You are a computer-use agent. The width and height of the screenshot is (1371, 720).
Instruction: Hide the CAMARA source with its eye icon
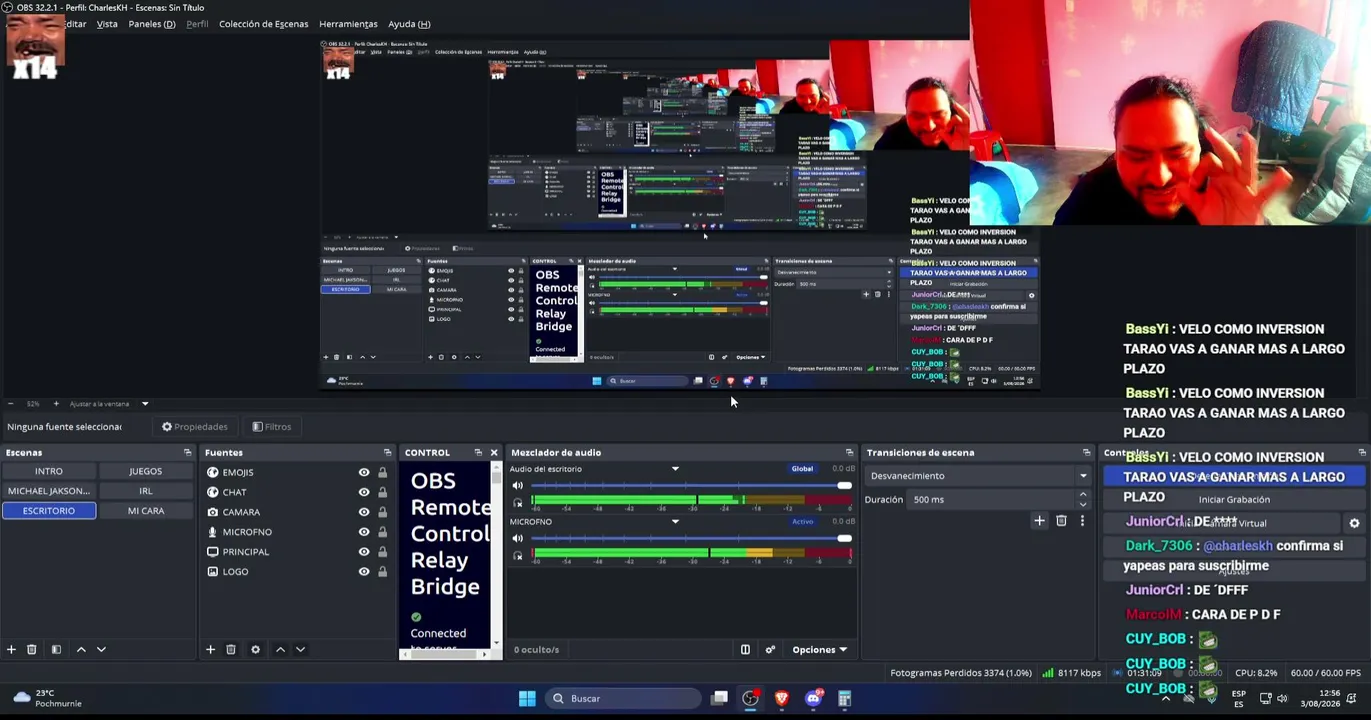(x=364, y=512)
